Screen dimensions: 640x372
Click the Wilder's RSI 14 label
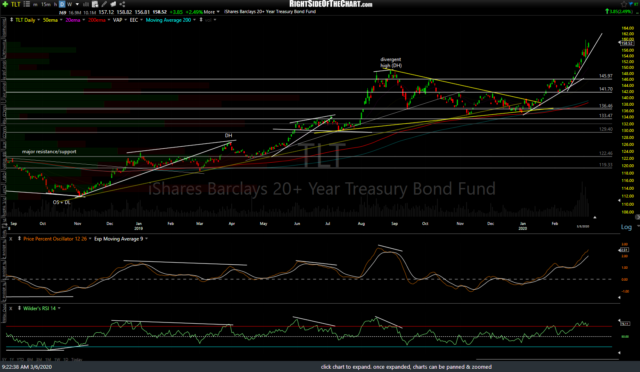pyautogui.click(x=39, y=308)
